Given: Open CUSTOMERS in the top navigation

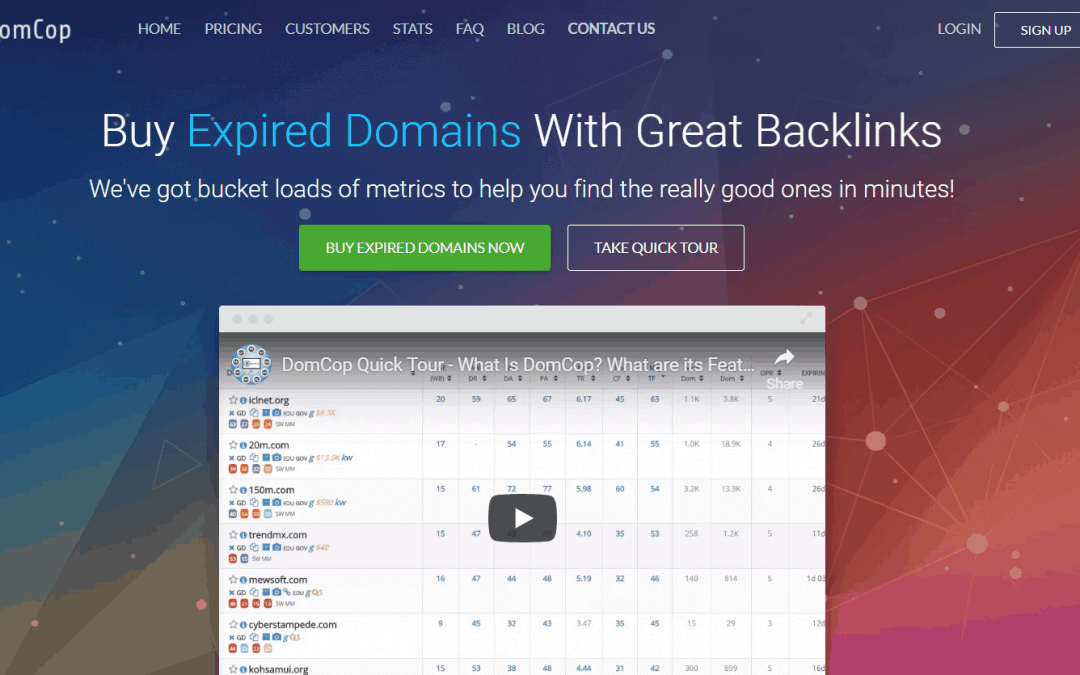Looking at the screenshot, I should coord(327,29).
